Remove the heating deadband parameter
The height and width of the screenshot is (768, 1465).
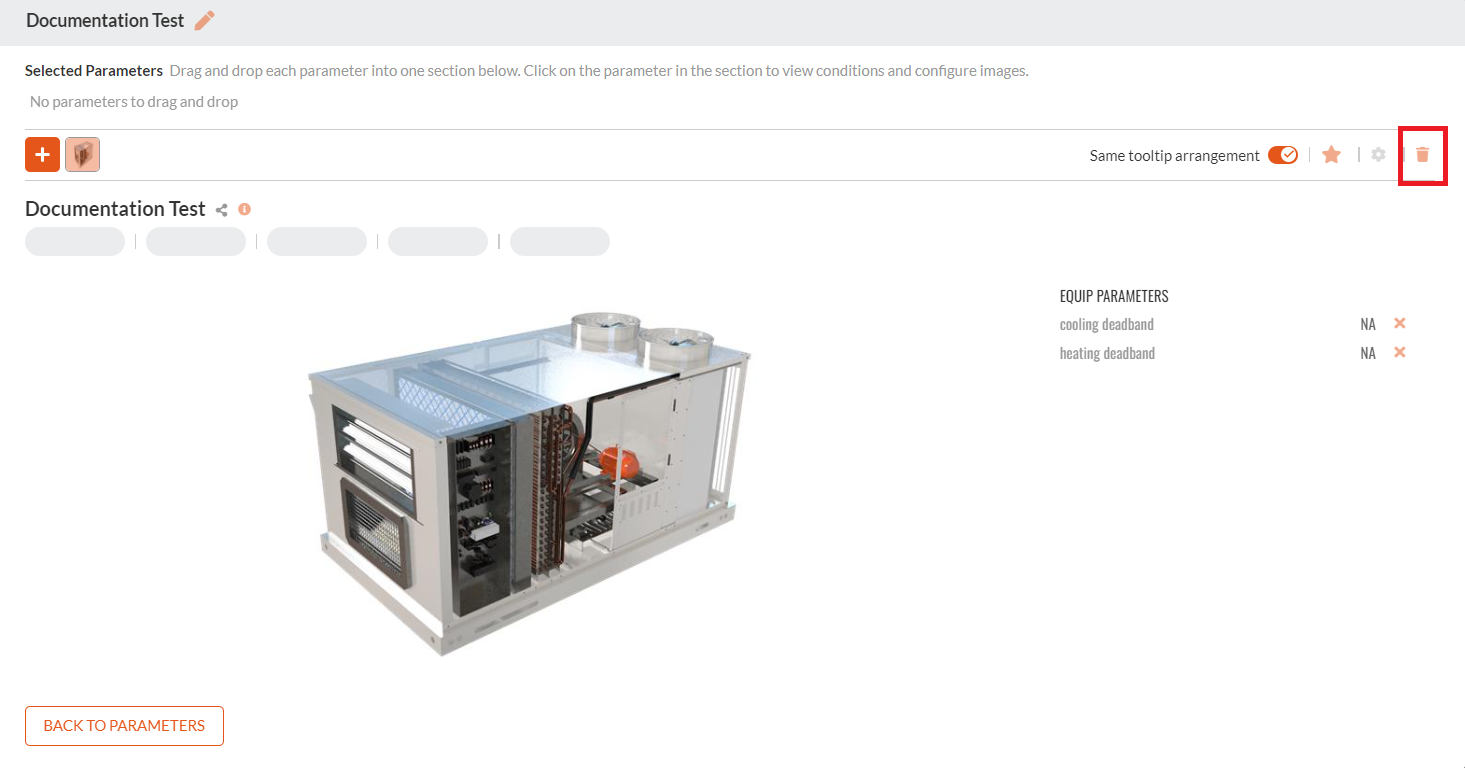click(x=1400, y=352)
